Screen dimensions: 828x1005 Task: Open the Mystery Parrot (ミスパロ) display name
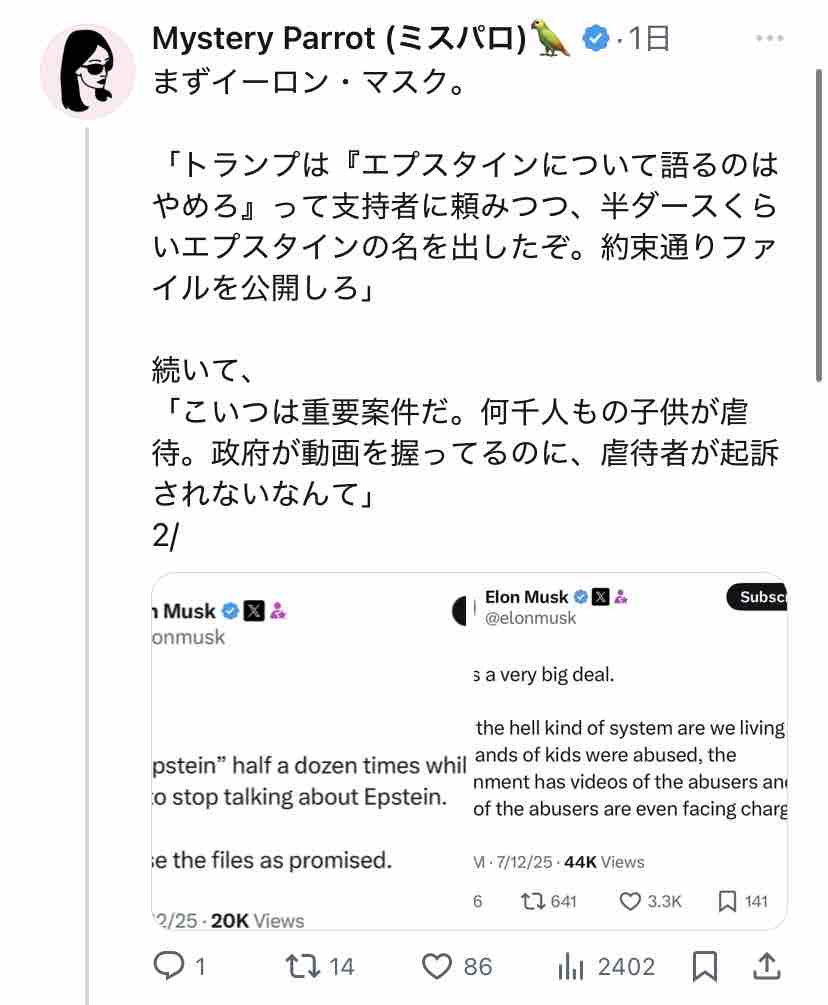pos(339,38)
